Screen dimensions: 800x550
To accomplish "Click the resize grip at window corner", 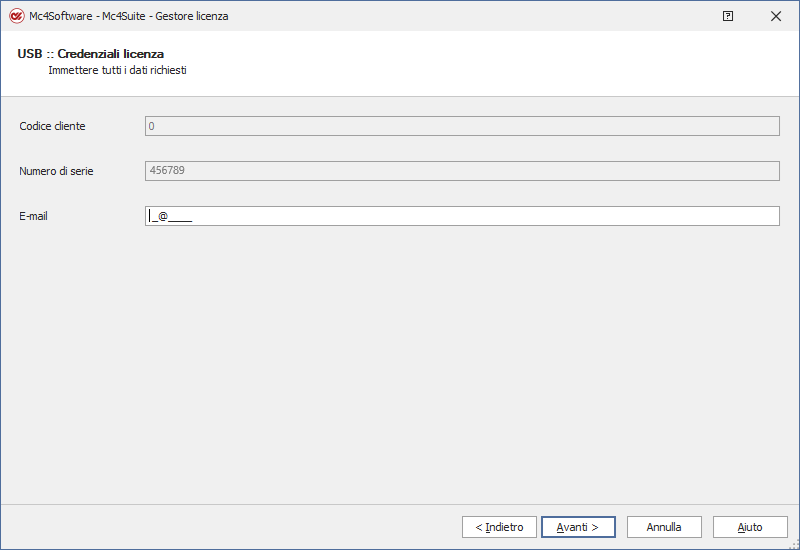I will [x=795, y=545].
